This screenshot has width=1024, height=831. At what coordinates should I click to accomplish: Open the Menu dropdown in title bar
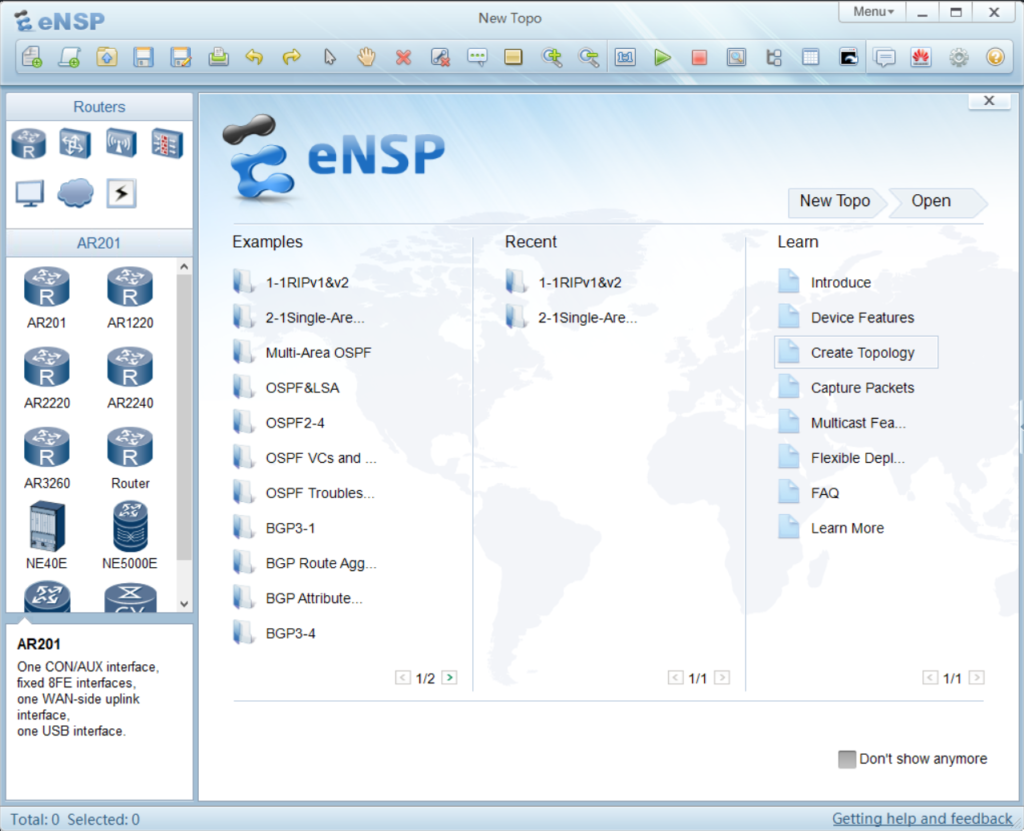point(872,12)
